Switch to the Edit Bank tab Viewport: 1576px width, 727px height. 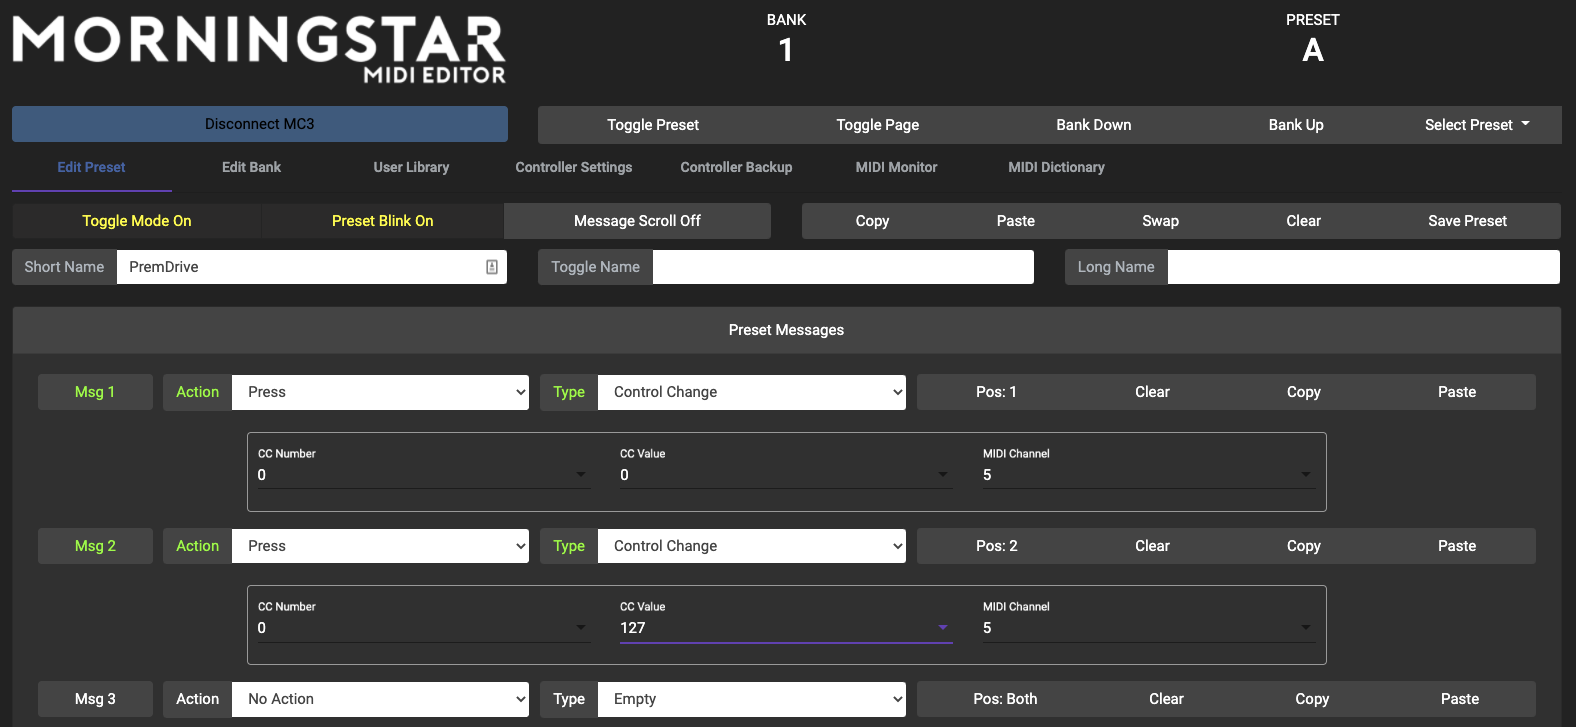coord(251,167)
